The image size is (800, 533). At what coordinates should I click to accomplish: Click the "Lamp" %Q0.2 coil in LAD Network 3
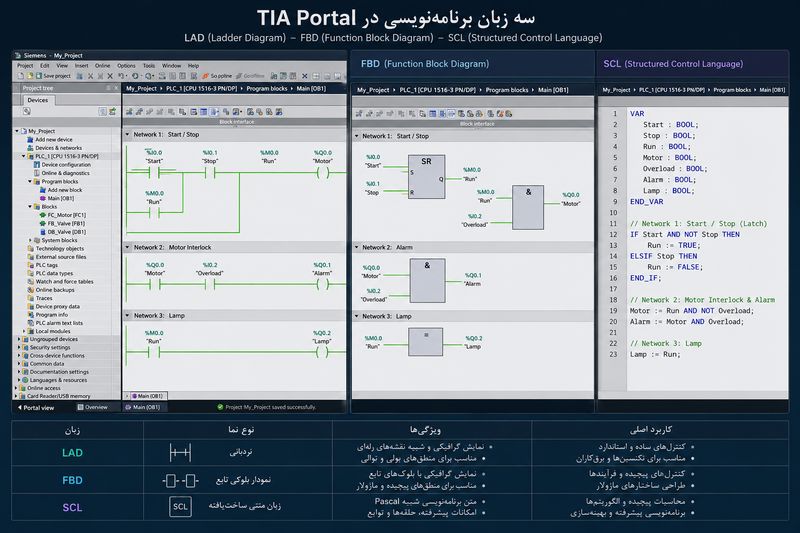[322, 352]
